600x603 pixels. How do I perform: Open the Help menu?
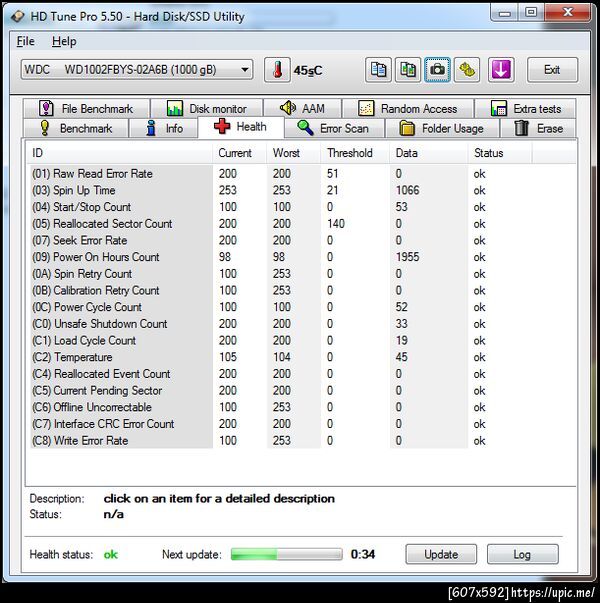click(64, 41)
